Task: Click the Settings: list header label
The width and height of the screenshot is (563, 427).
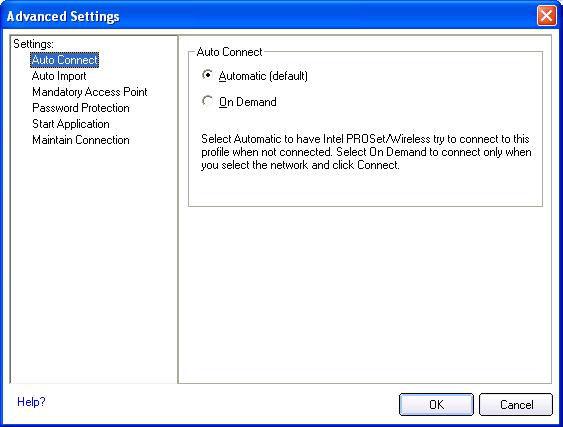Action: click(x=33, y=44)
